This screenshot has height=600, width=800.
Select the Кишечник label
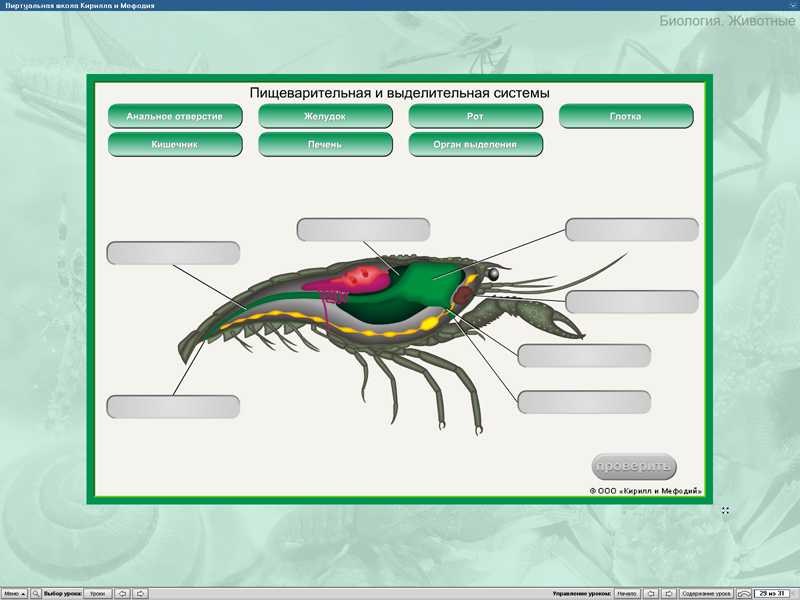(x=175, y=144)
